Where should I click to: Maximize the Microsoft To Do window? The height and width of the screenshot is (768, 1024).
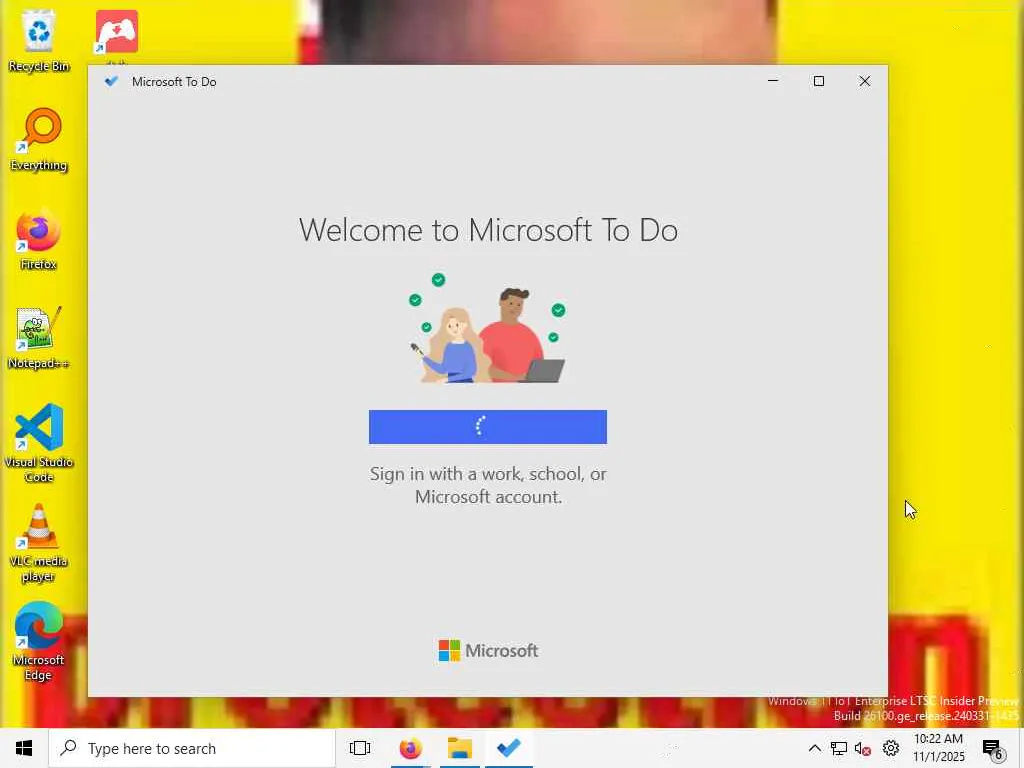coord(818,81)
